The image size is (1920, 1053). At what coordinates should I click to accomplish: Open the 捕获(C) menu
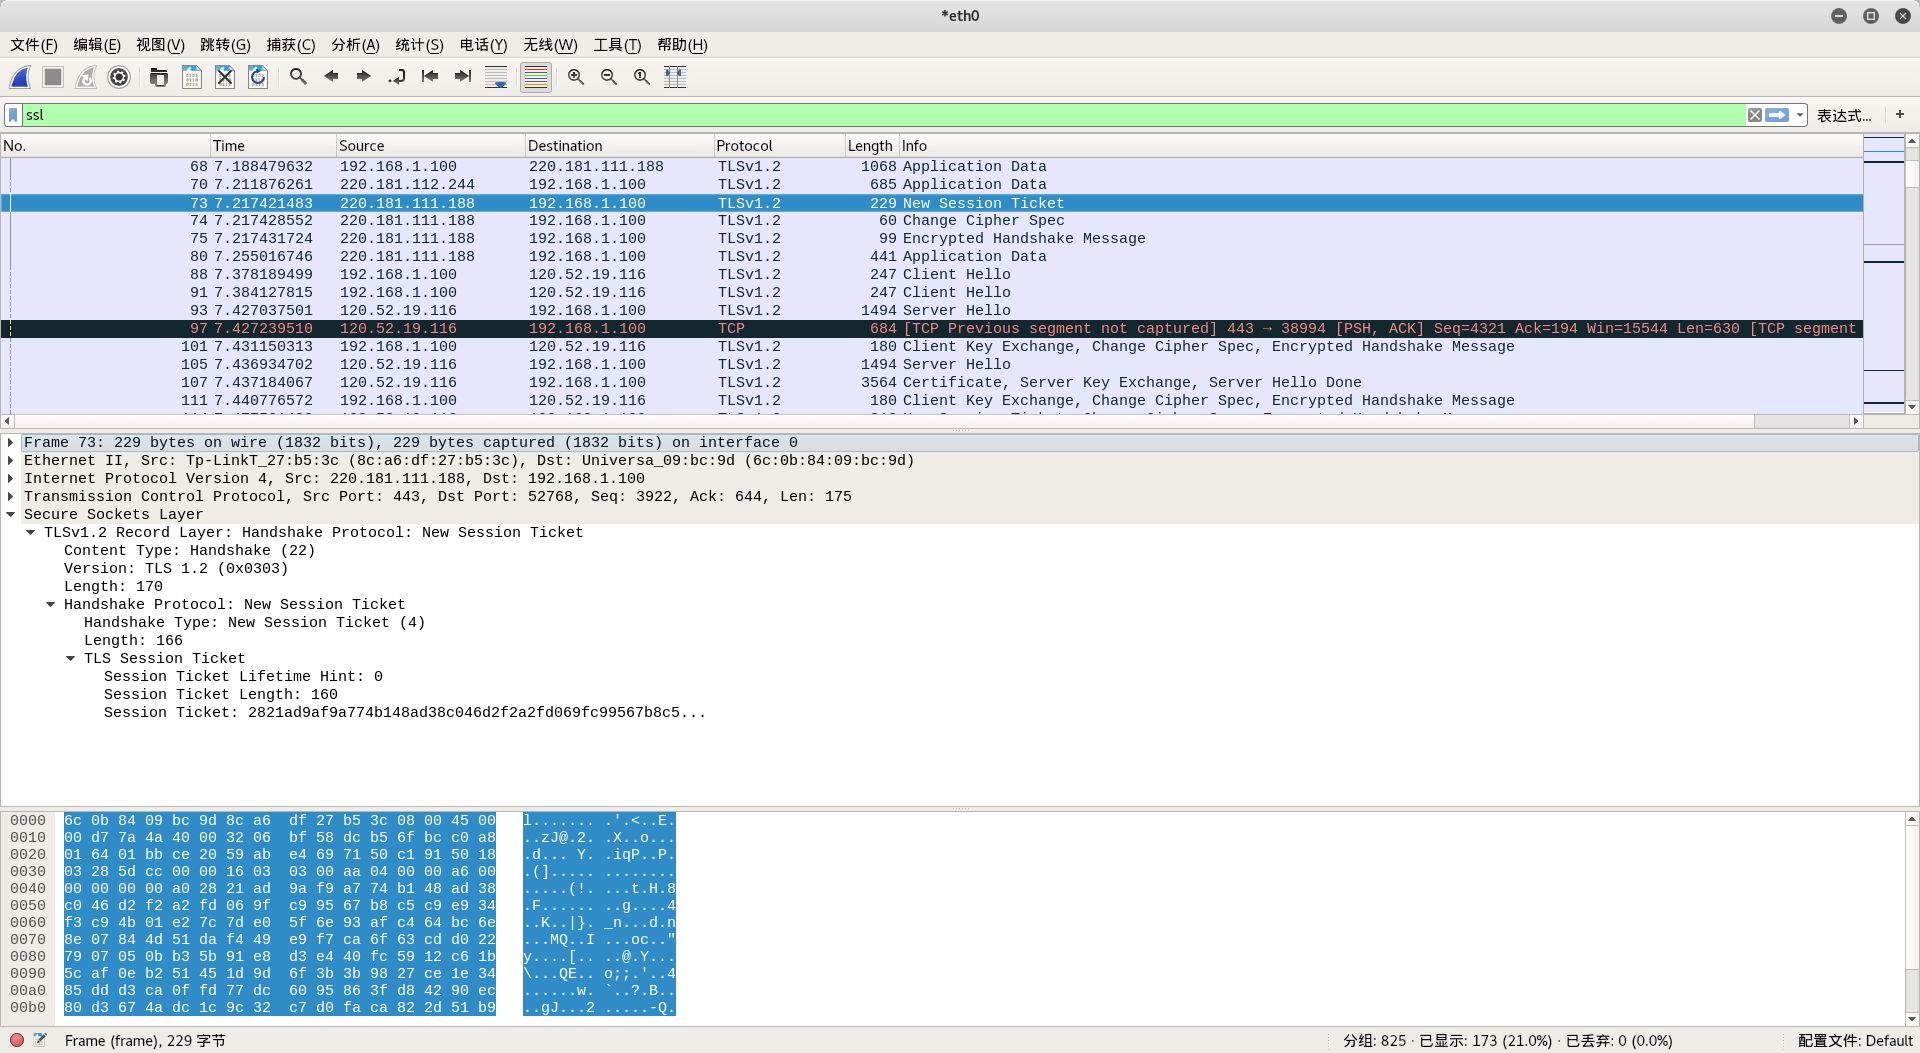click(x=291, y=45)
